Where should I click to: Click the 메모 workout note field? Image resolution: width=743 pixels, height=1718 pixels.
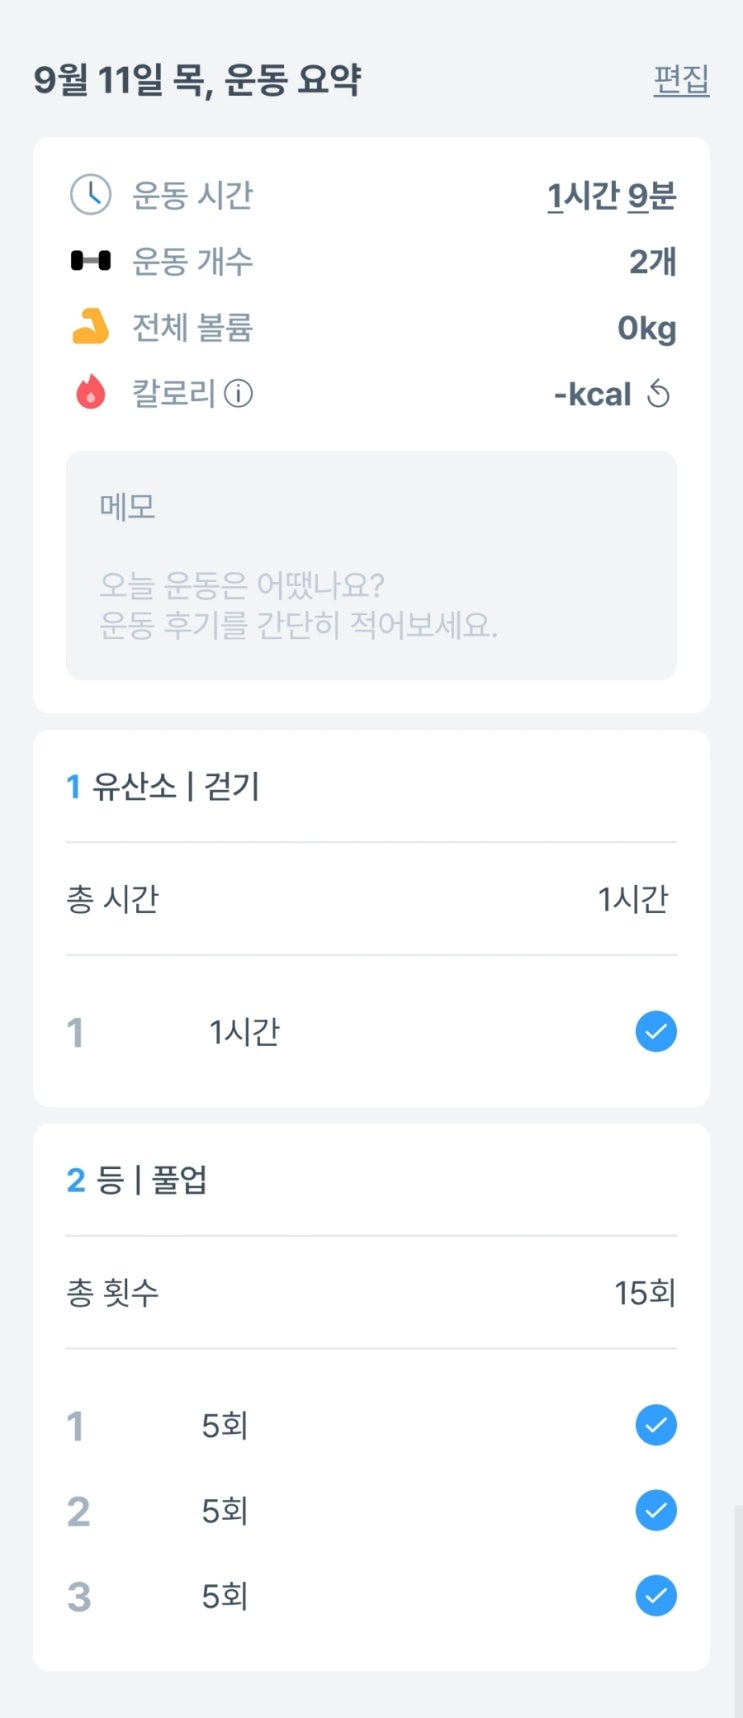tap(371, 565)
